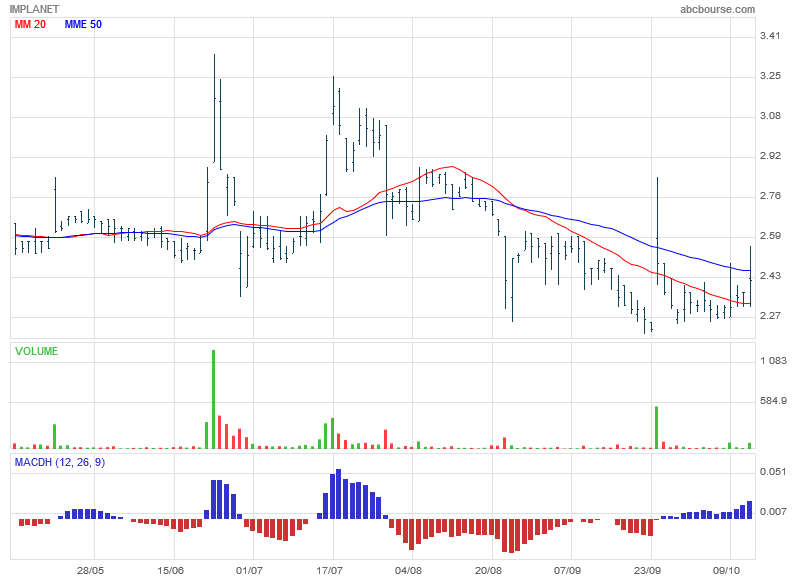
Task: Click the 3.25 price axis value
Action: click(770, 75)
